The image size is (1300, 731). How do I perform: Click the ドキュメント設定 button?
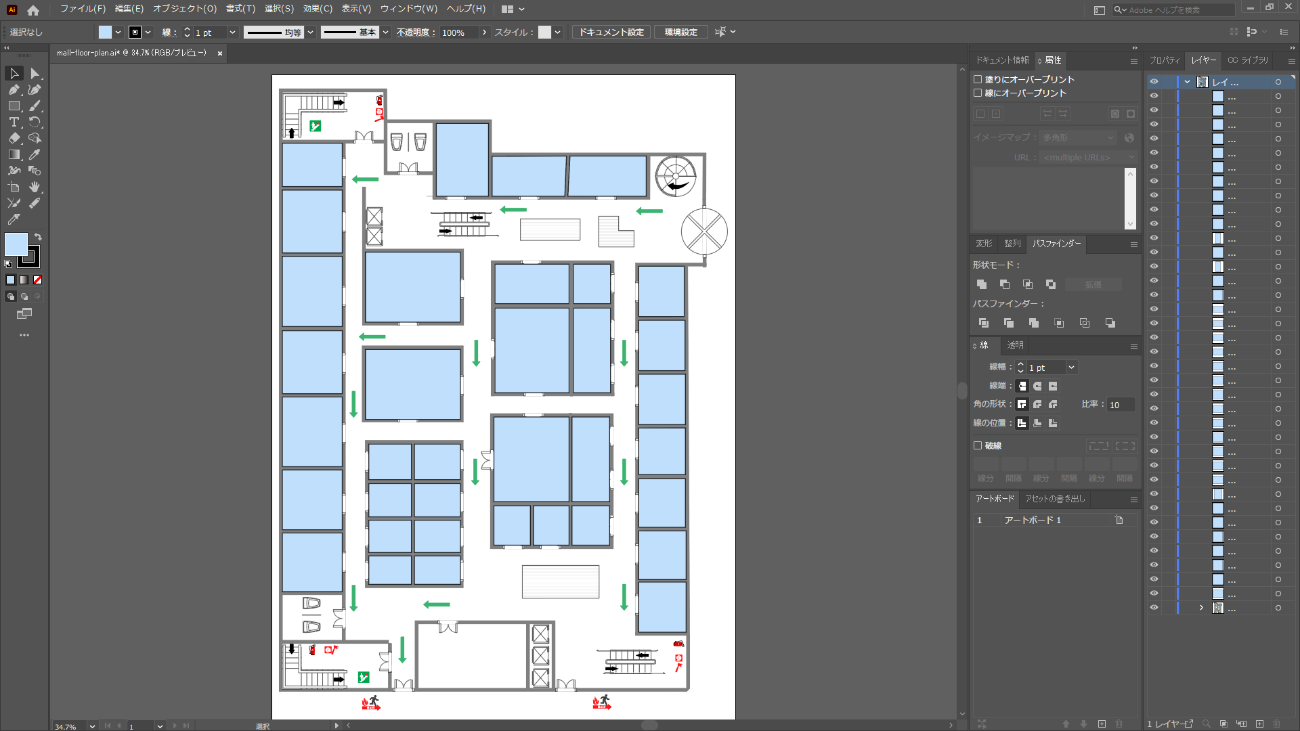pos(611,32)
